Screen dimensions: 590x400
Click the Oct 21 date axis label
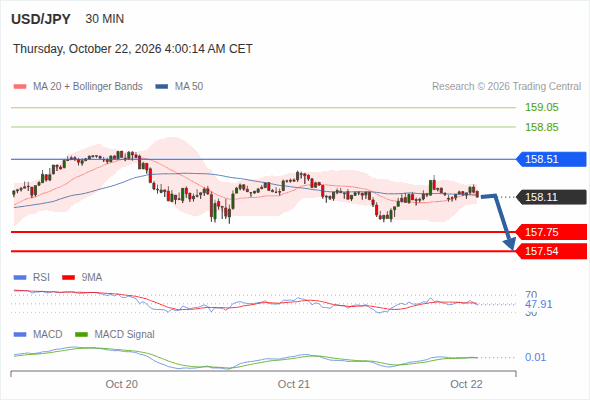pyautogui.click(x=293, y=384)
